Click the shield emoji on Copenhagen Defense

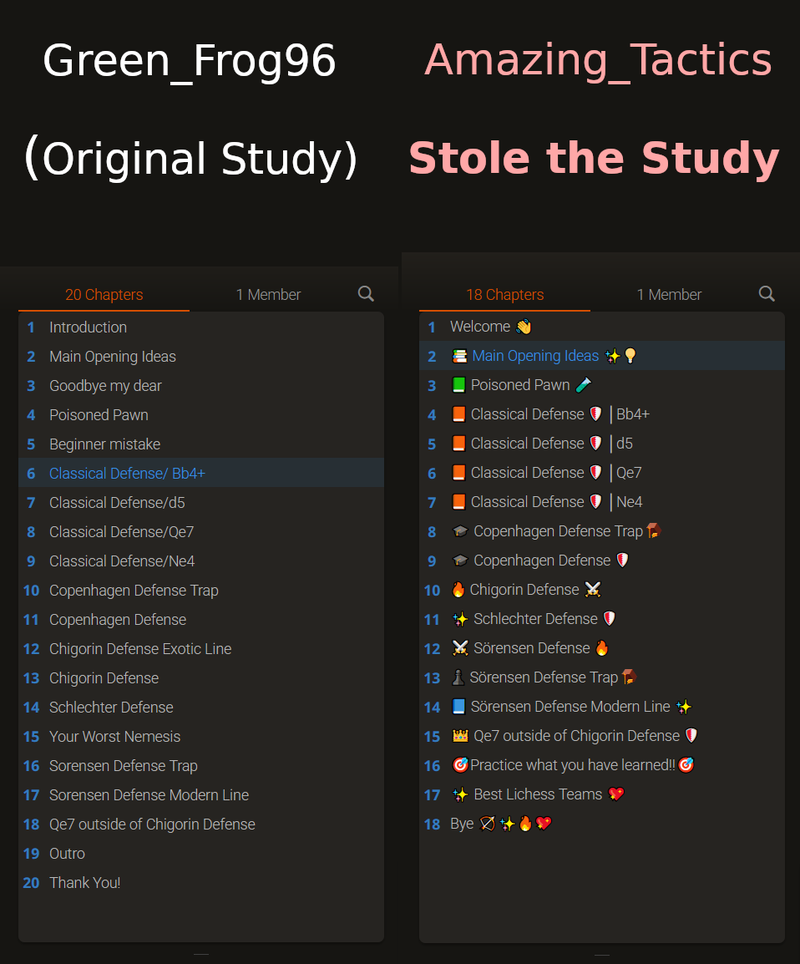click(622, 559)
